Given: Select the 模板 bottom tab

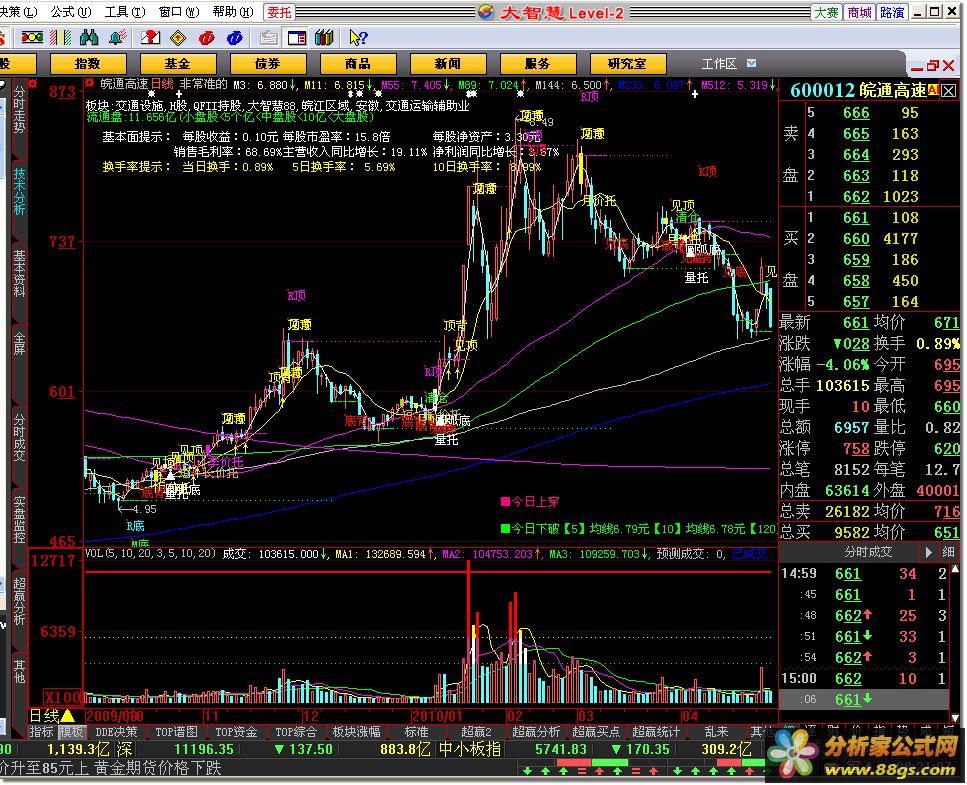Looking at the screenshot, I should [70, 732].
